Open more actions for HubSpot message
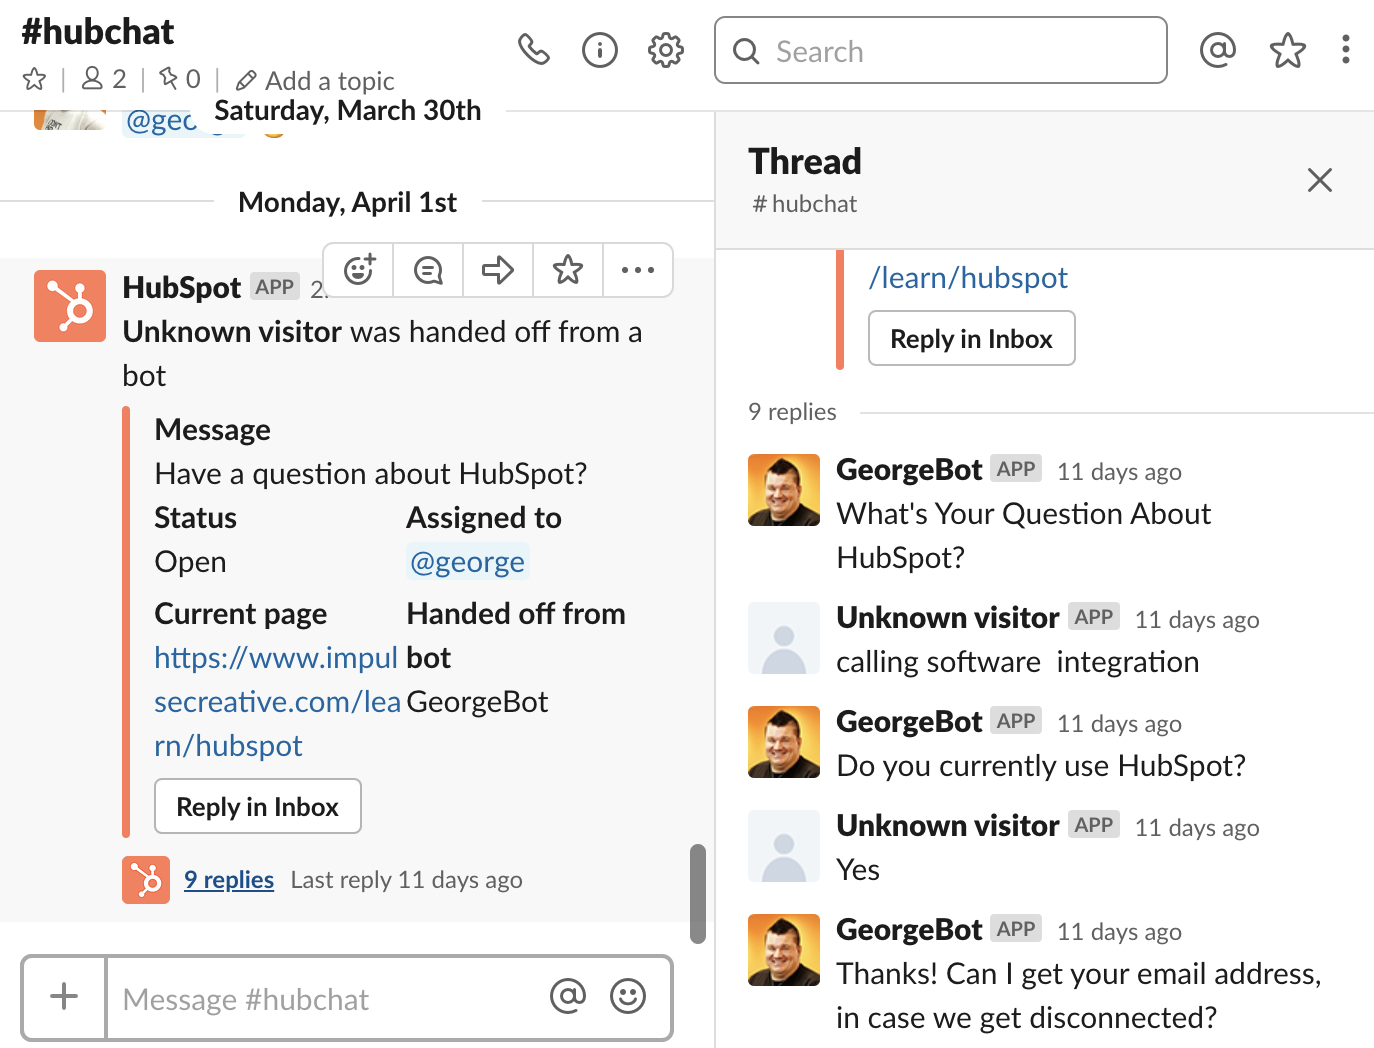 pyautogui.click(x=637, y=270)
